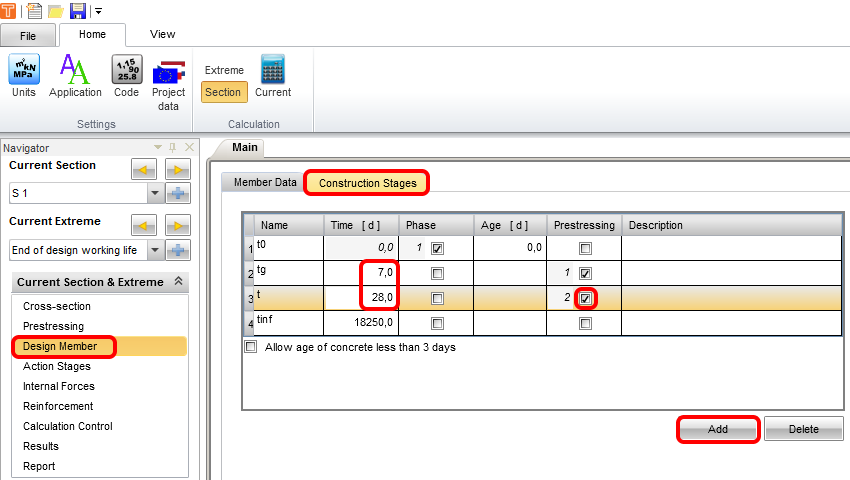Screen dimensions: 850x480
Task: Add new extreme with plus icon
Action: tap(178, 250)
